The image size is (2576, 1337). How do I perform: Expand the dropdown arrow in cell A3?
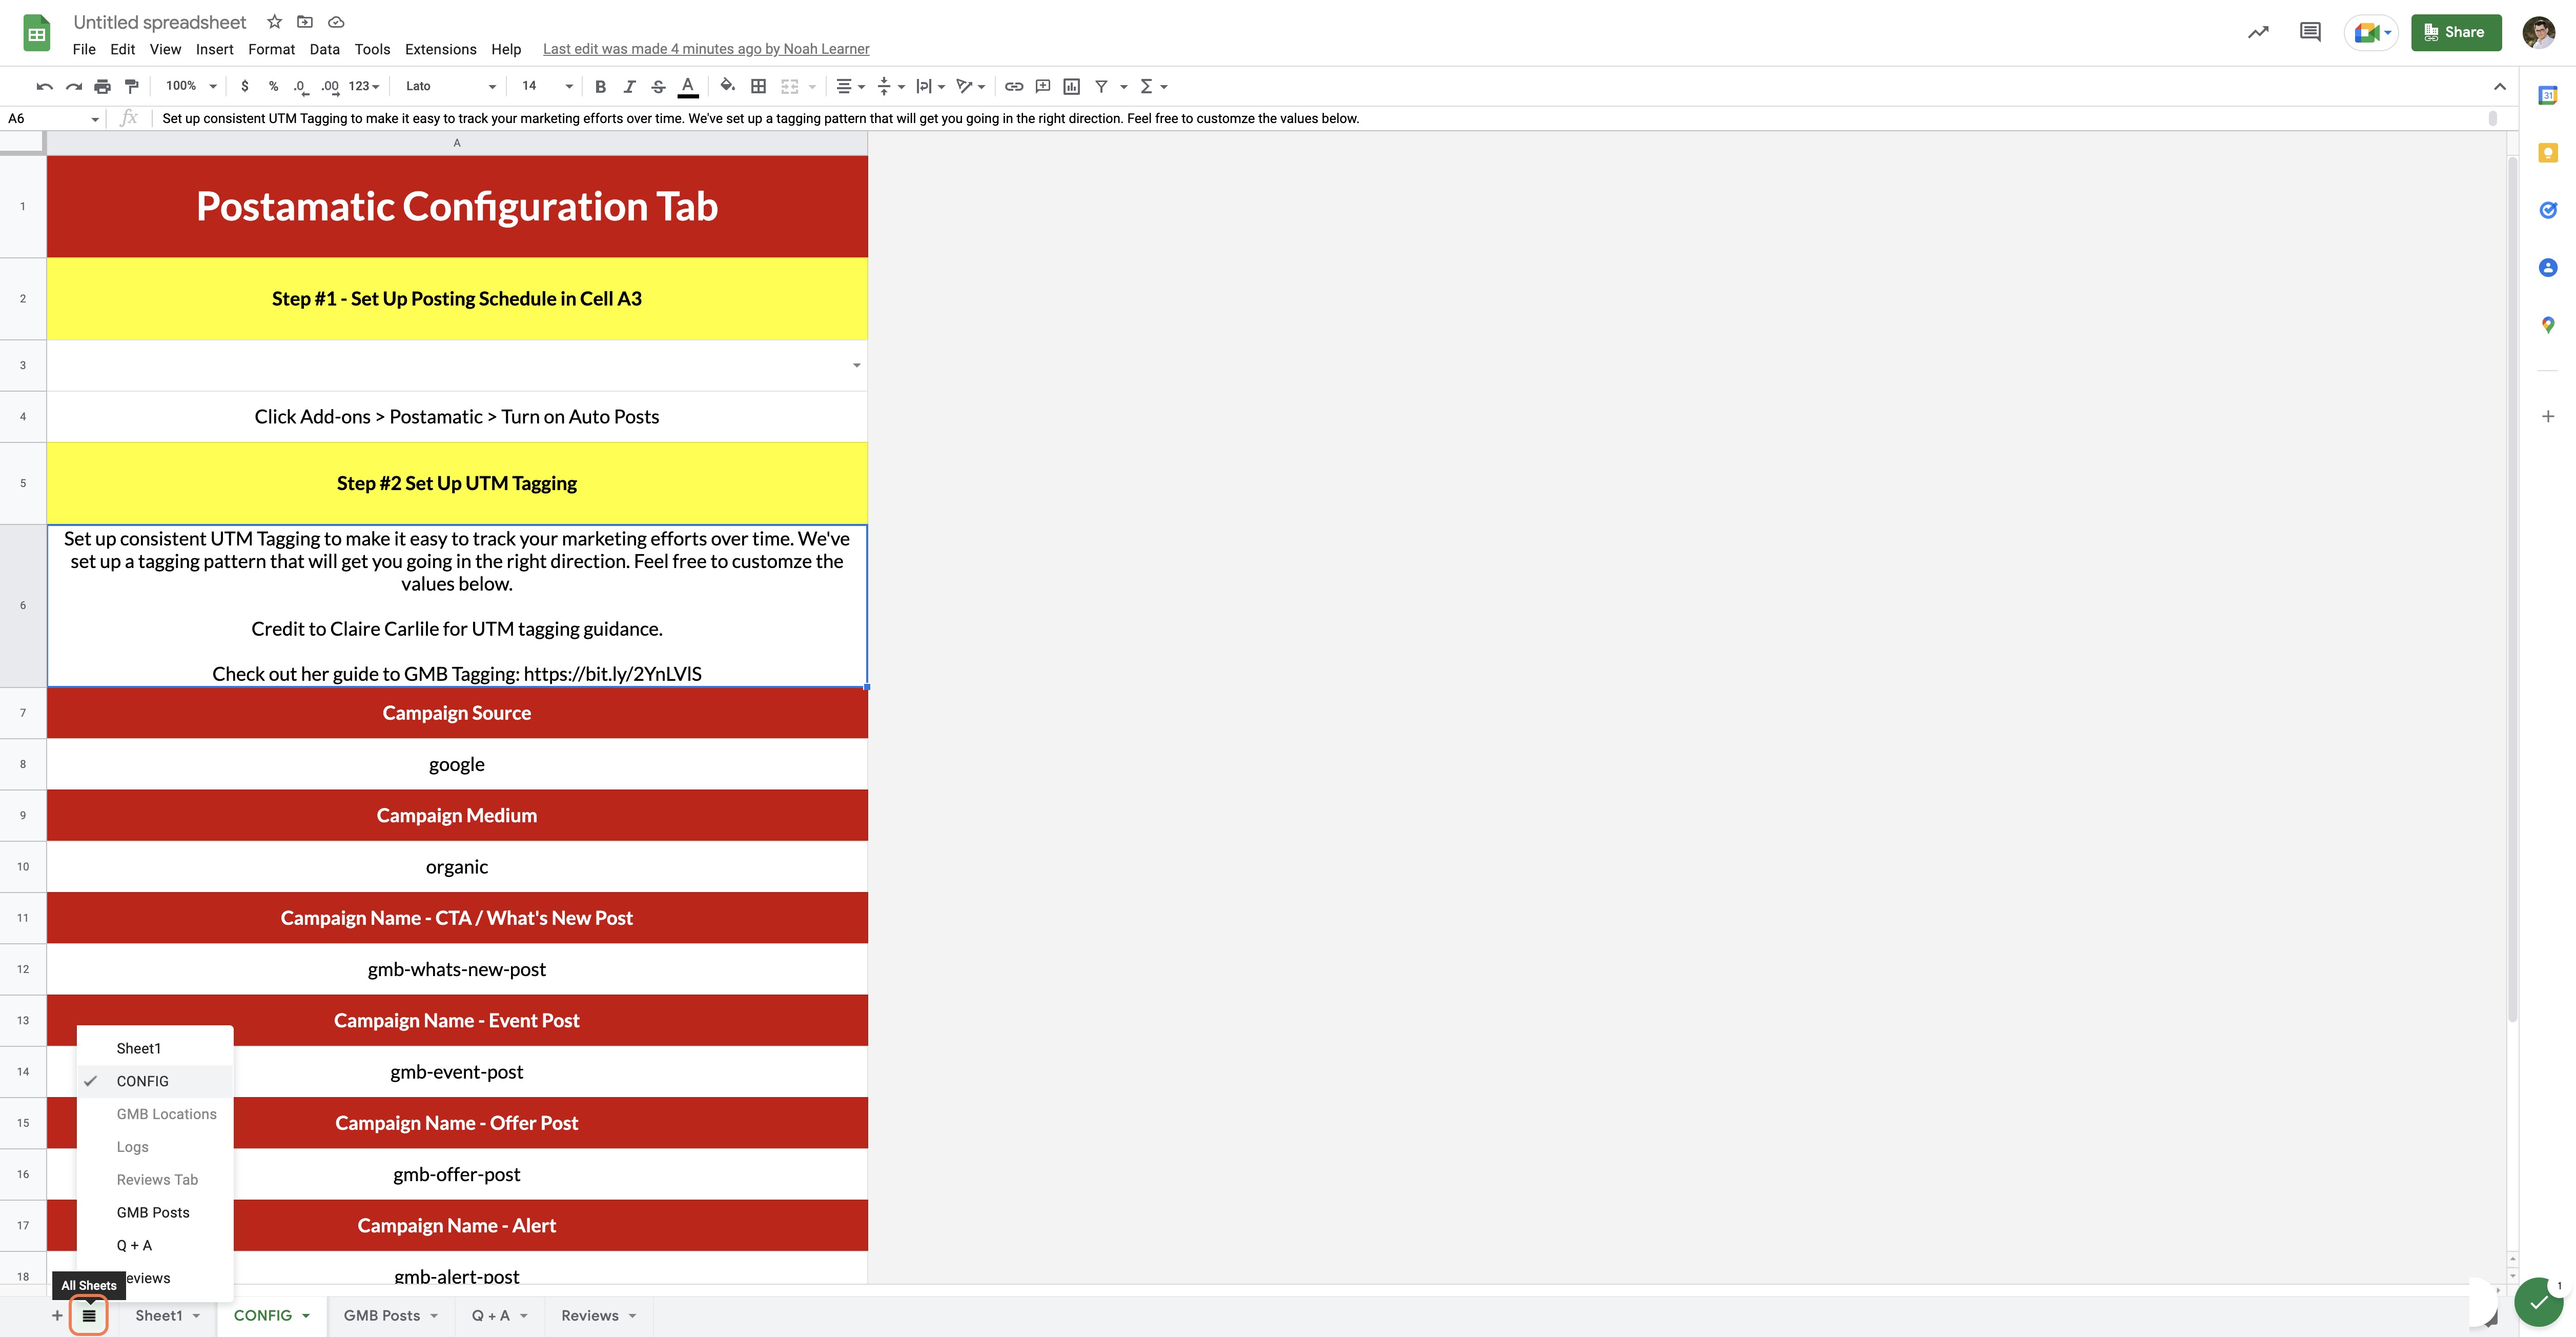click(x=856, y=365)
